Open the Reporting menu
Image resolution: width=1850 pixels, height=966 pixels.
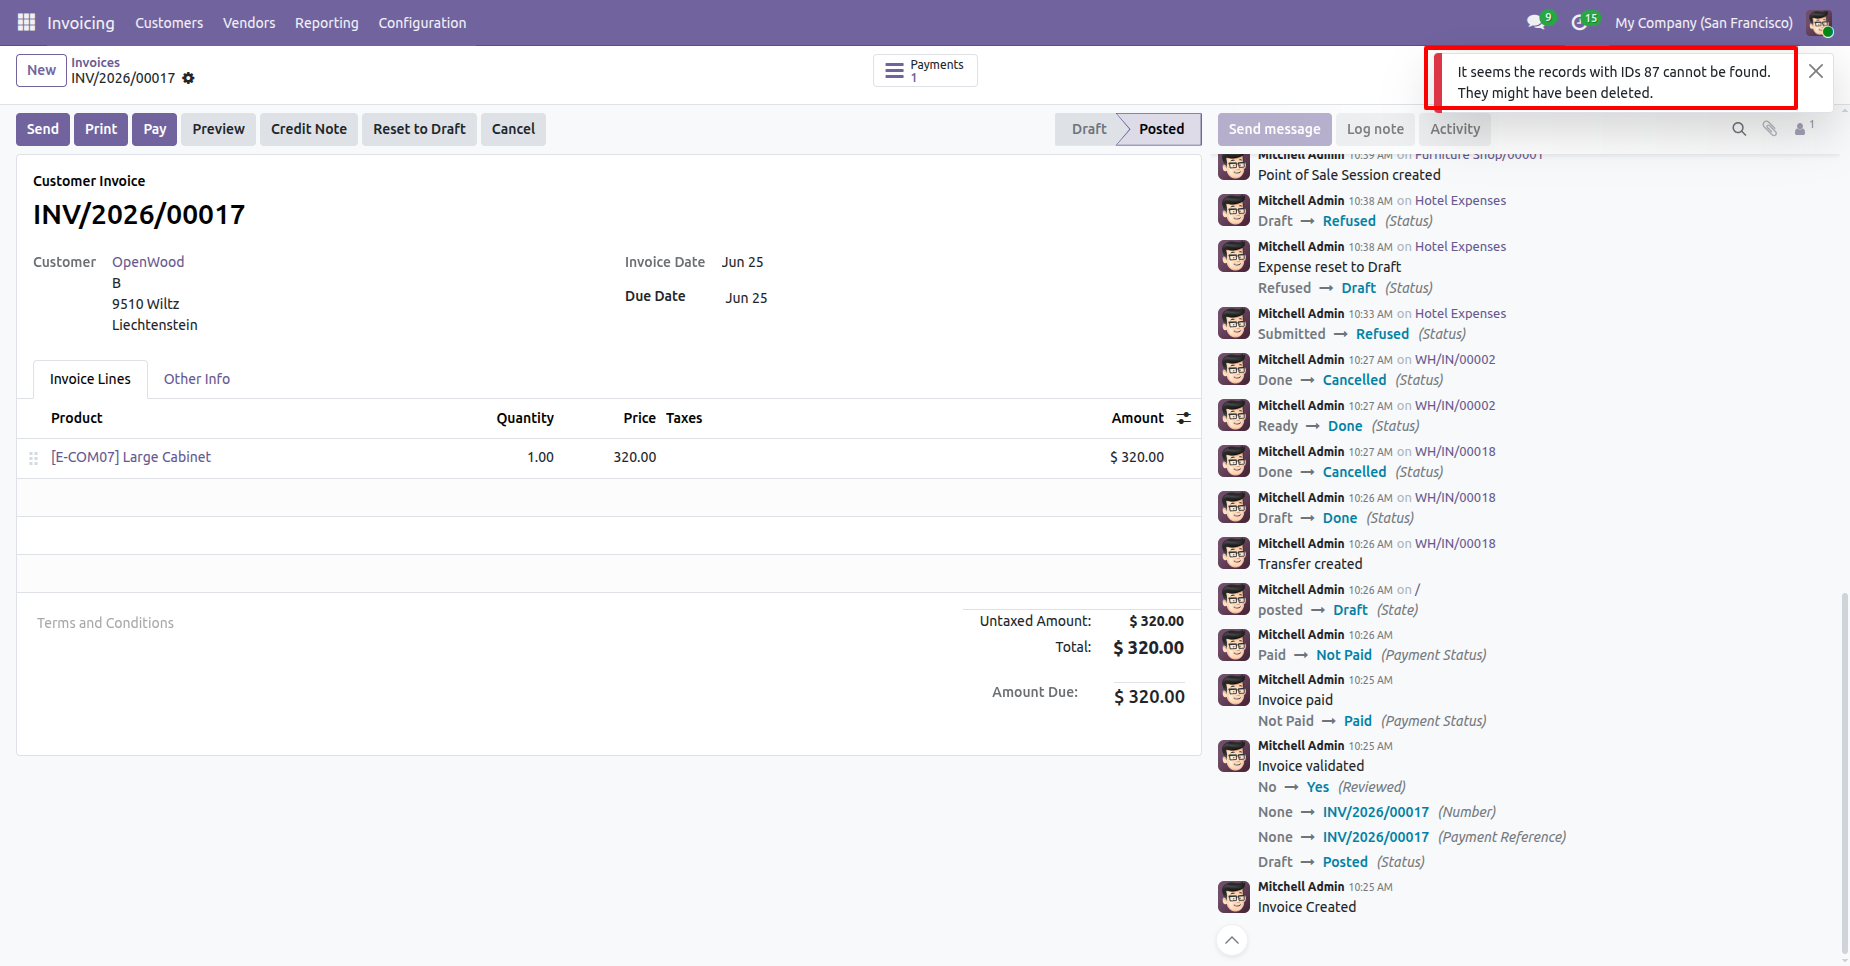[327, 22]
